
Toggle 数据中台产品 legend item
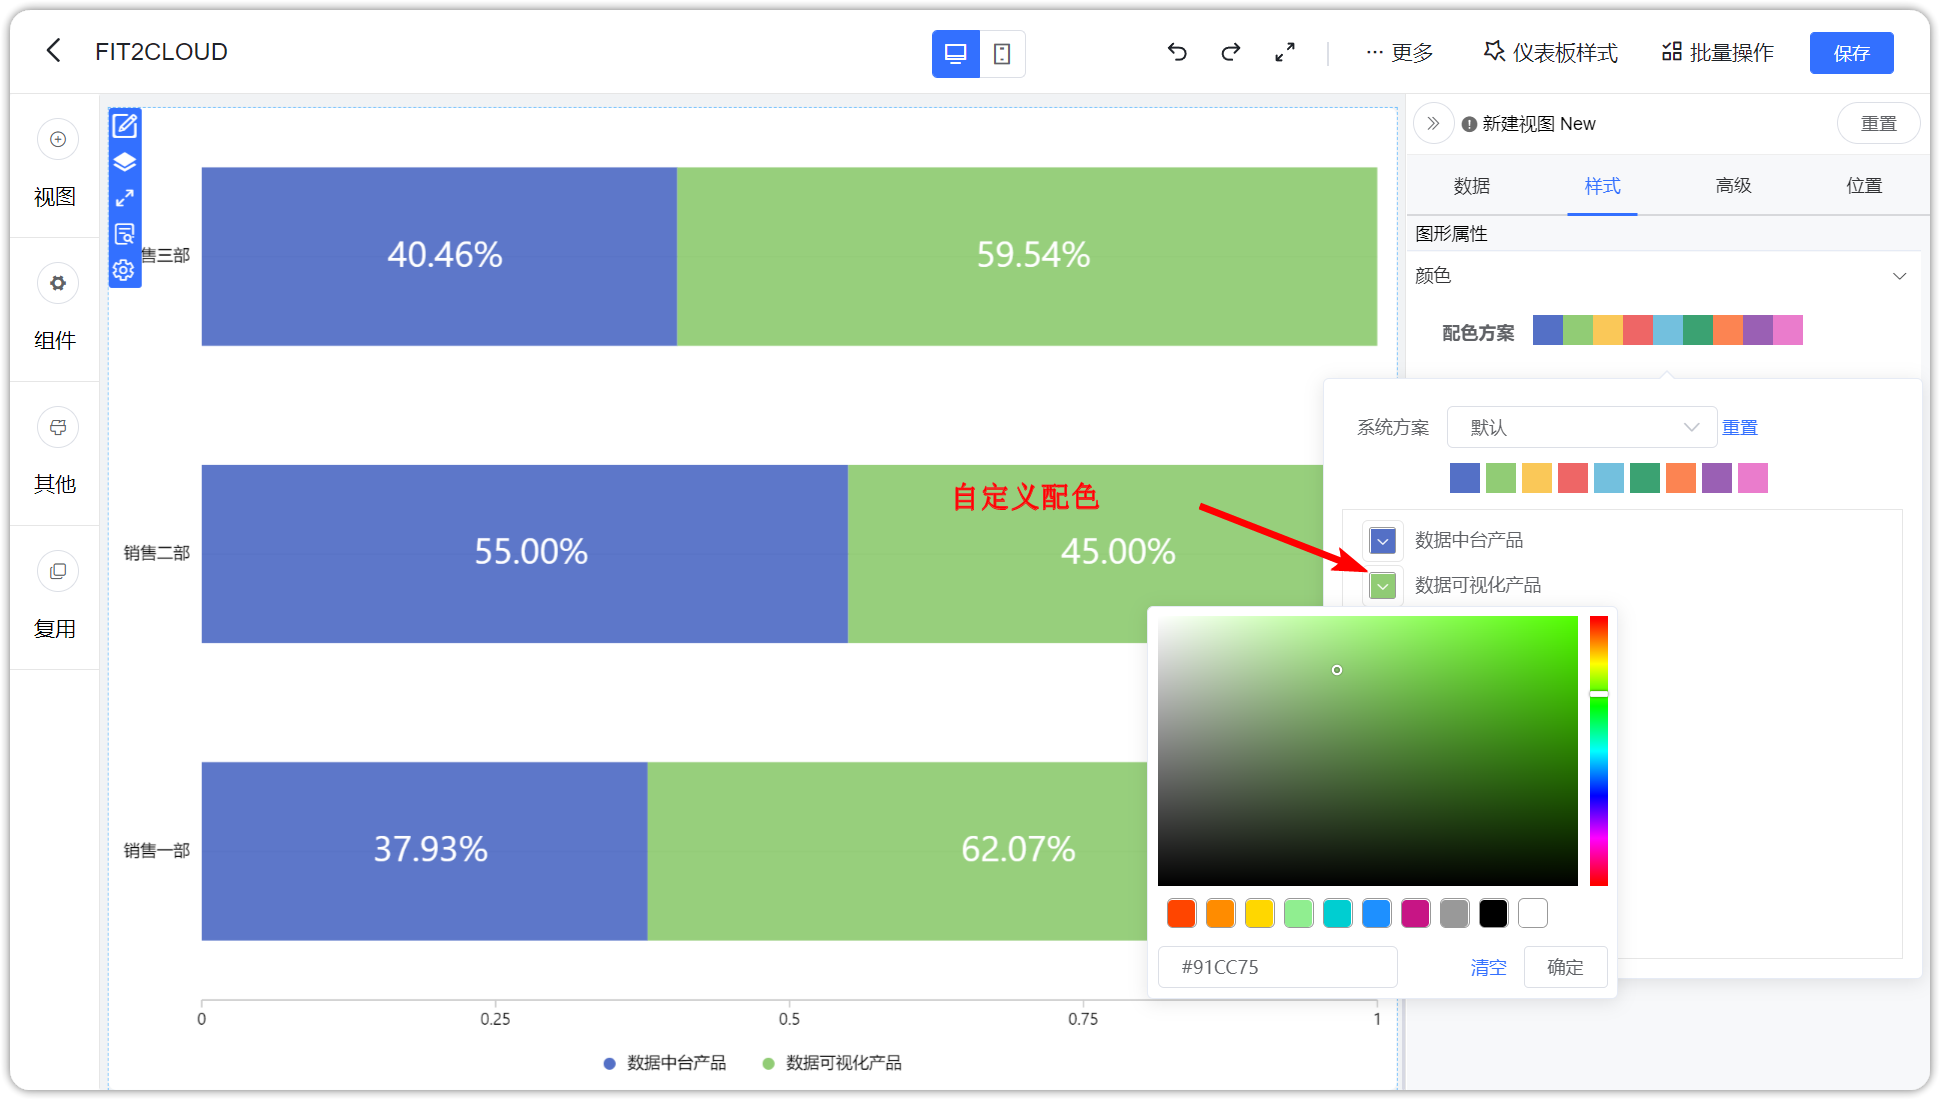(x=665, y=1063)
